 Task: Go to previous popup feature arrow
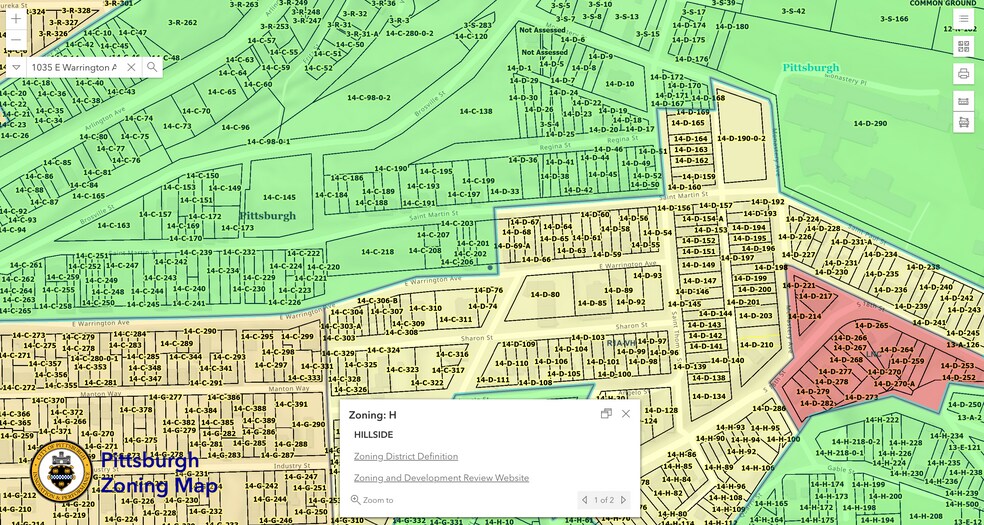(585, 500)
